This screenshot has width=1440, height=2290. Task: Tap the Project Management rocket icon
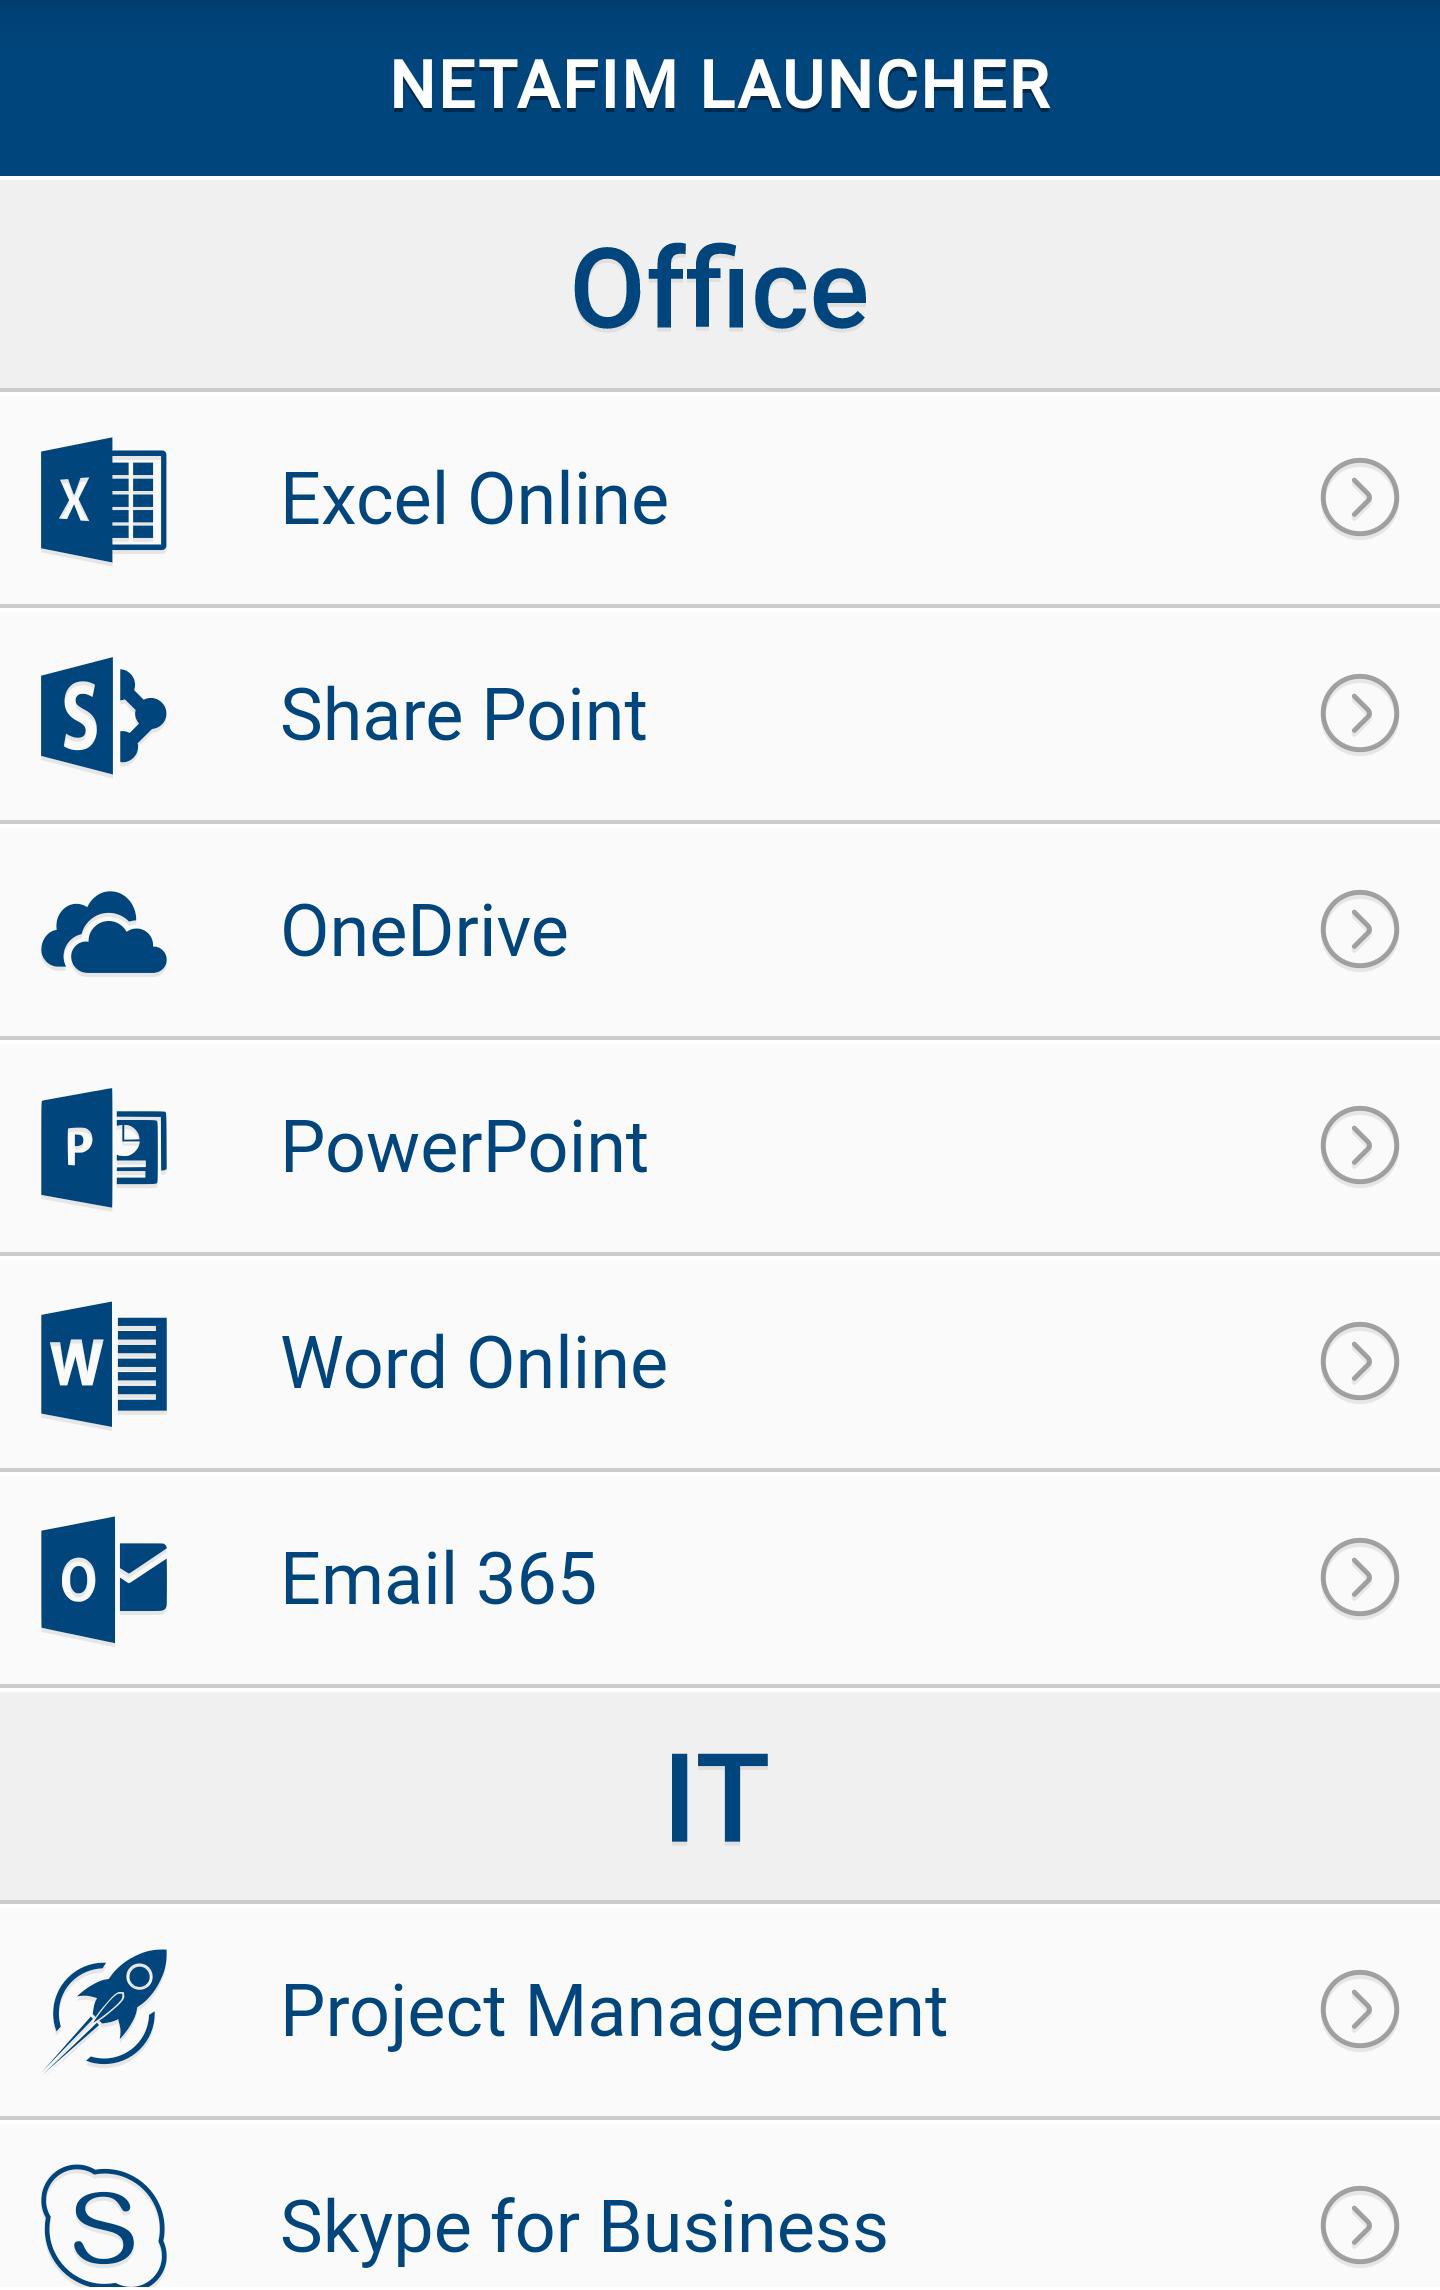tap(104, 2010)
